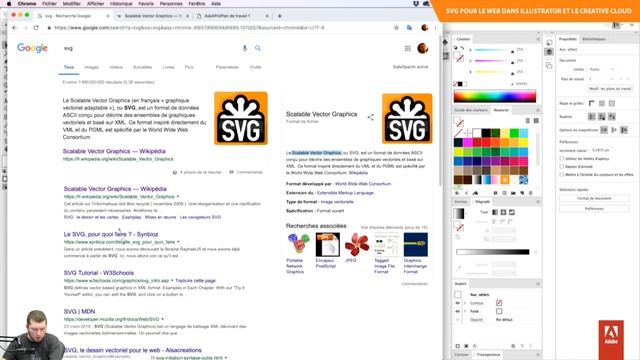Switch to the Transparence panel tab

pos(488,355)
